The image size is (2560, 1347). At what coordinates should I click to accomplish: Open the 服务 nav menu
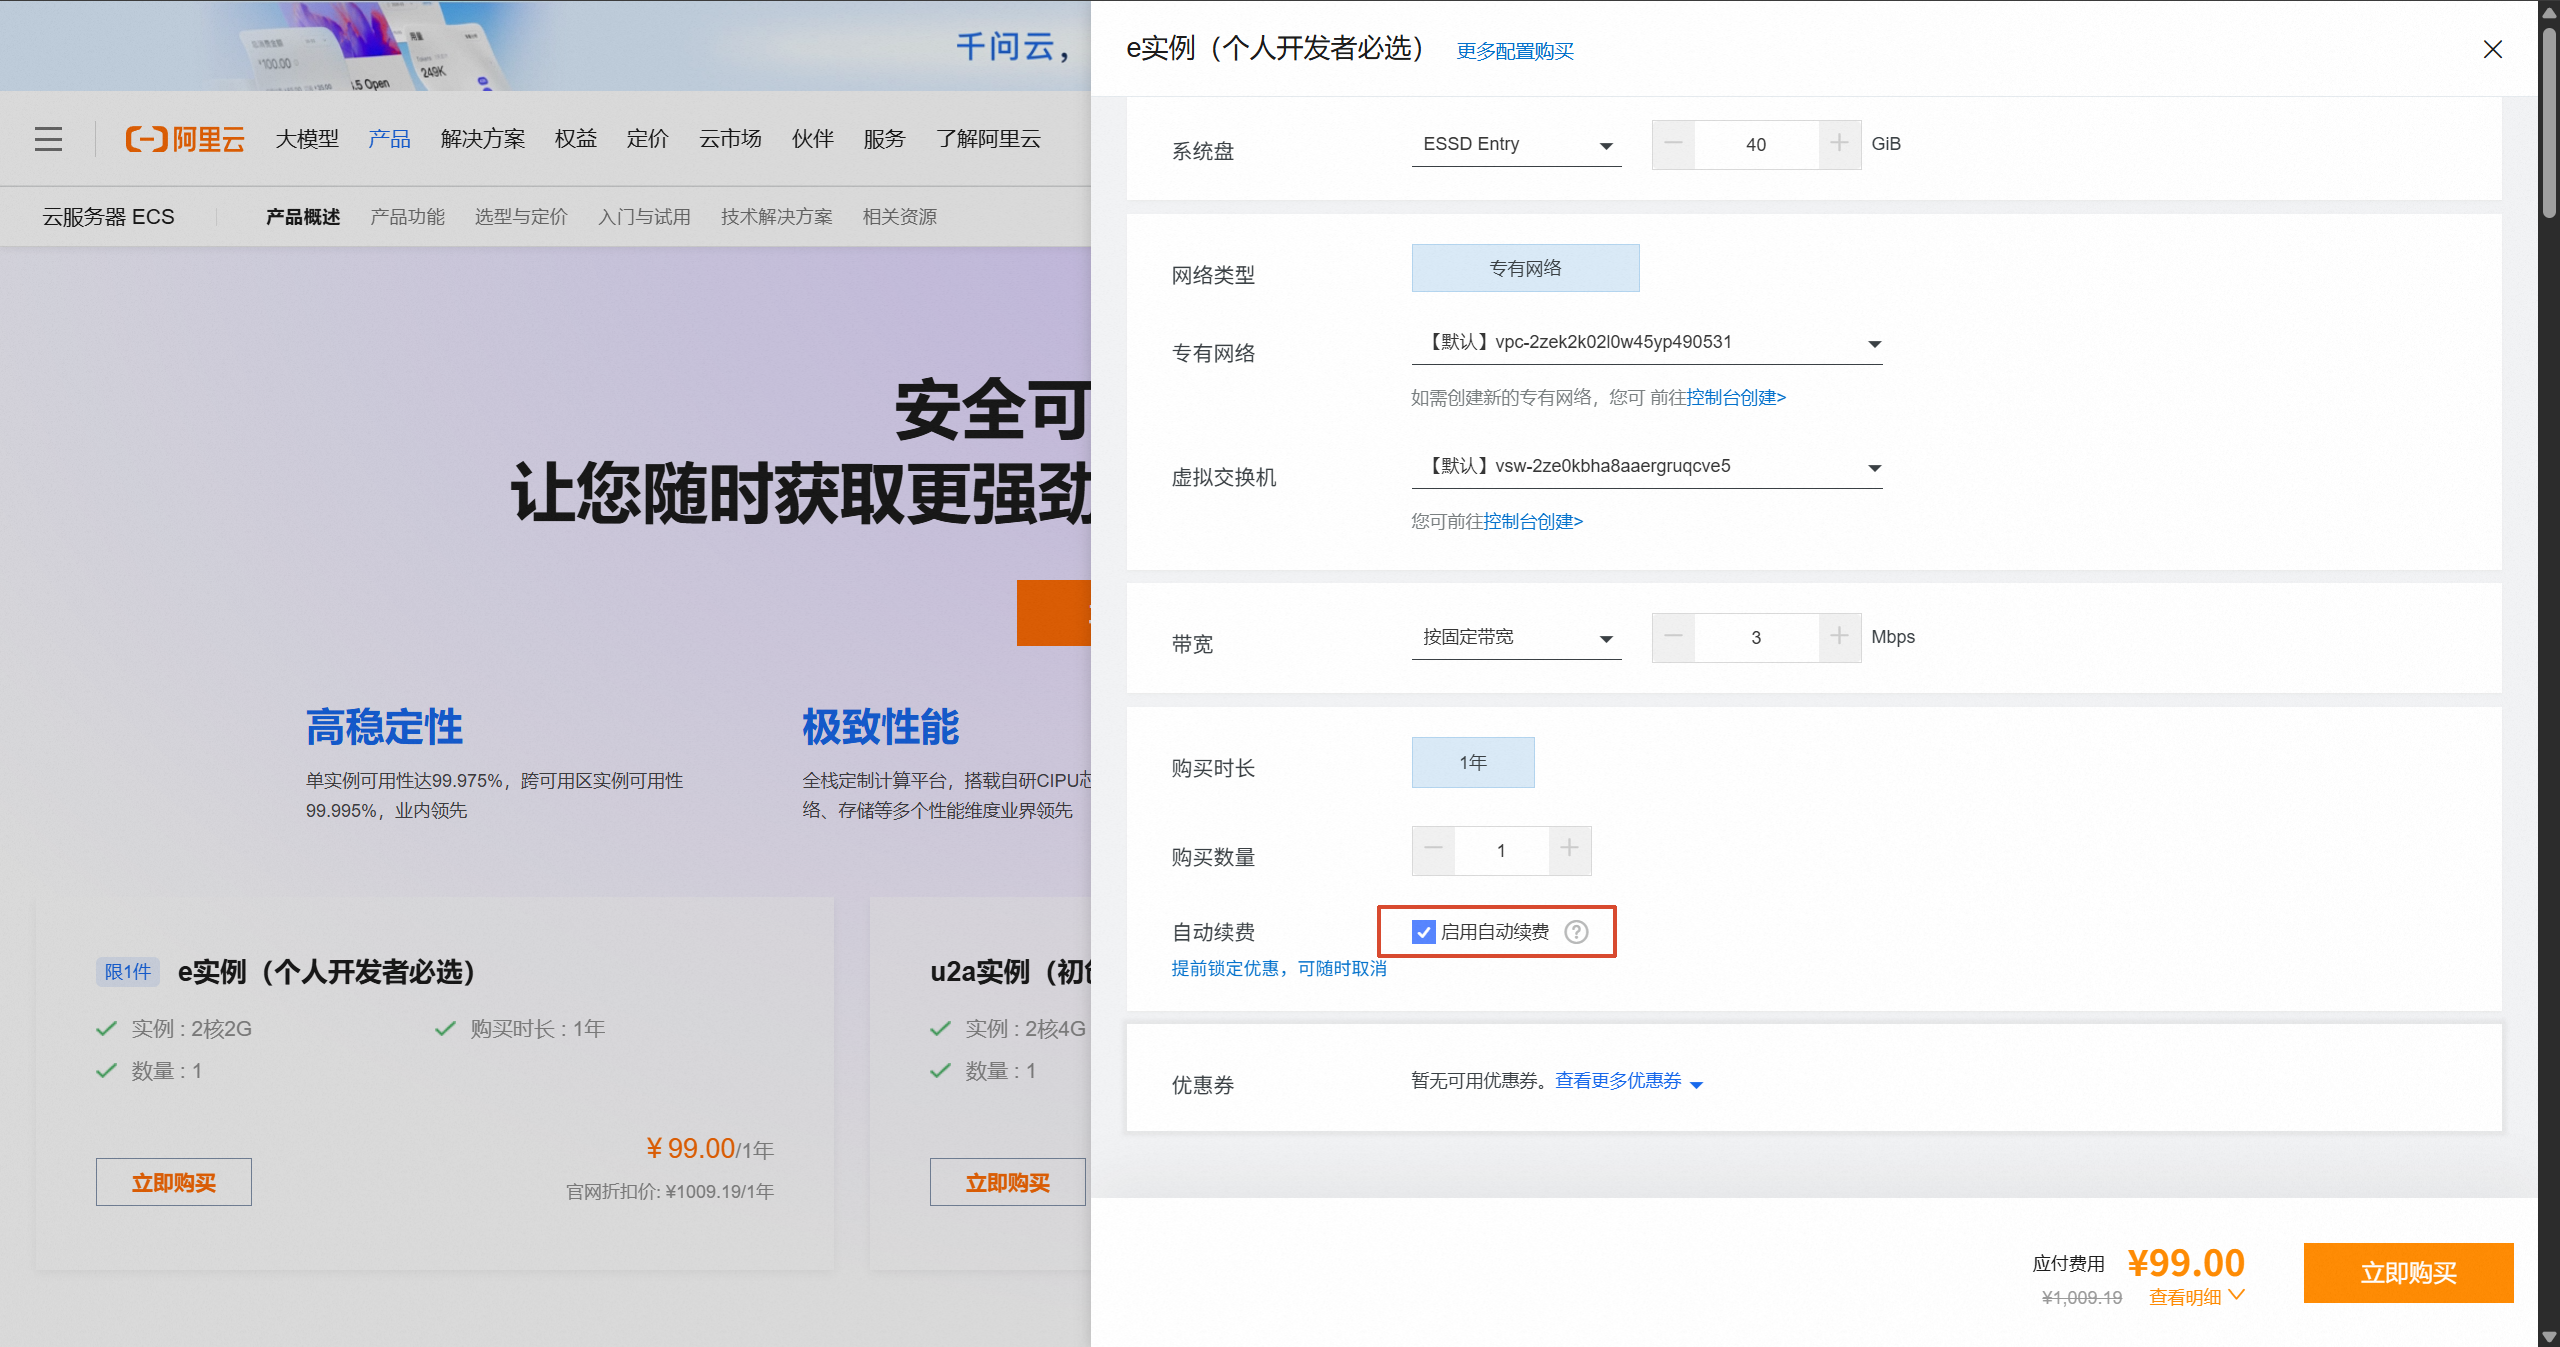[885, 139]
